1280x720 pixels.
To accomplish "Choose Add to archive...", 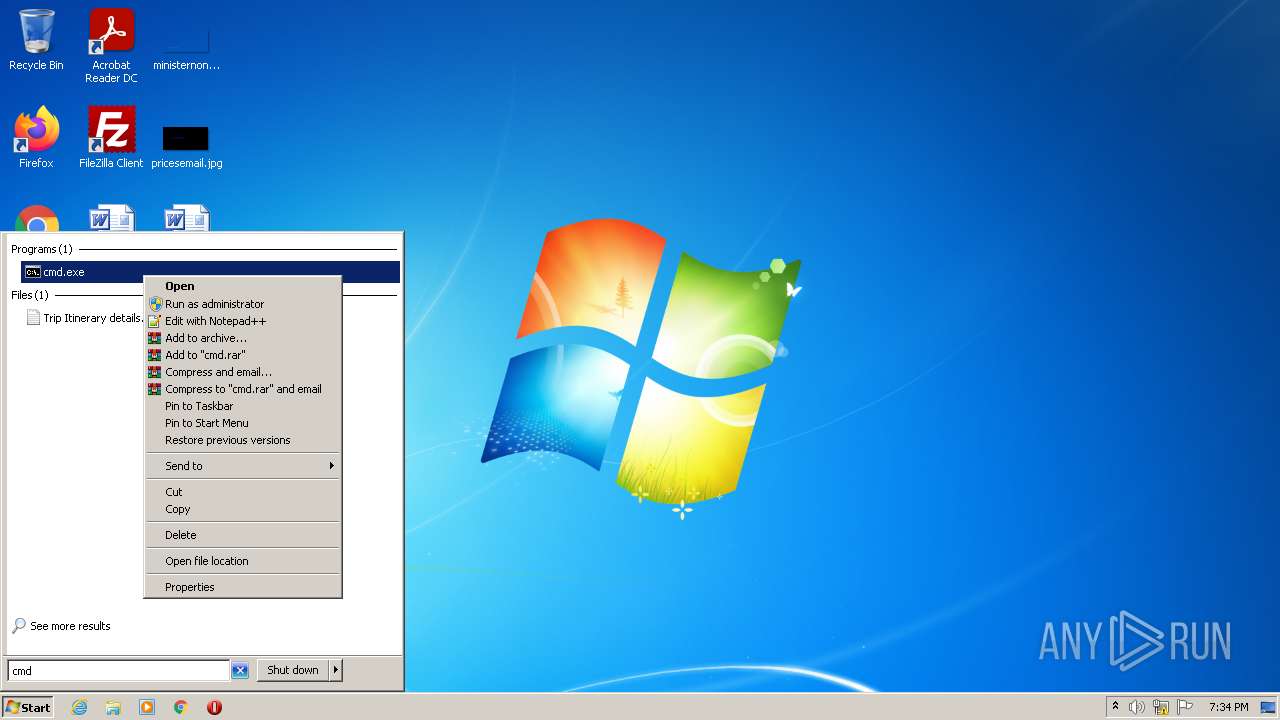I will click(243, 338).
